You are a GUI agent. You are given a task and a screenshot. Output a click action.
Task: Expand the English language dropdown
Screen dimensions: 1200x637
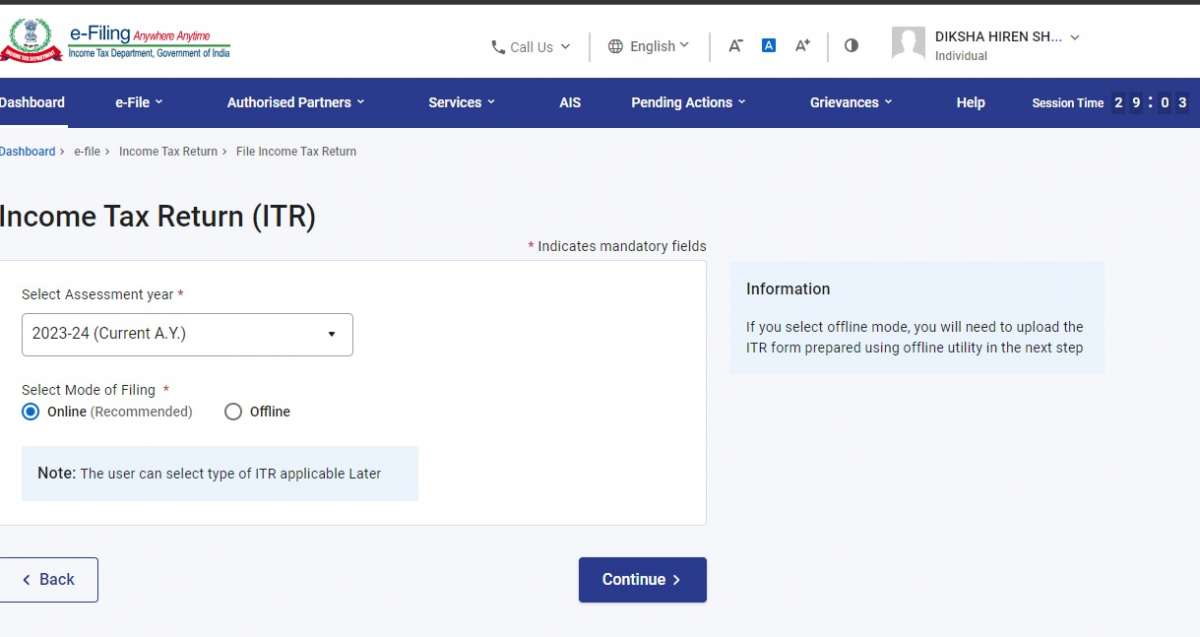655,45
